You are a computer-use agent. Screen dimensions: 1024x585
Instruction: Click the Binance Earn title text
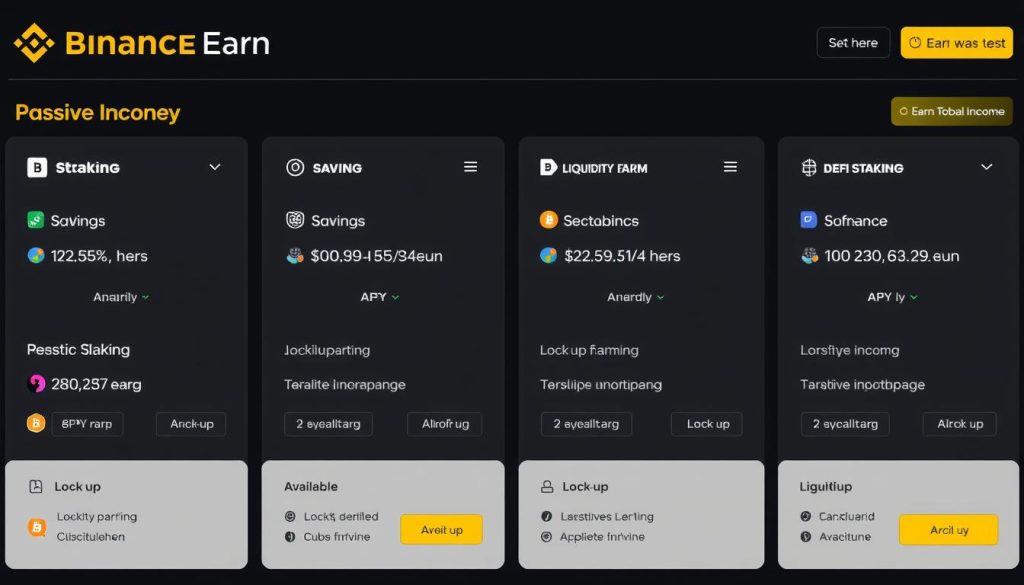click(168, 43)
